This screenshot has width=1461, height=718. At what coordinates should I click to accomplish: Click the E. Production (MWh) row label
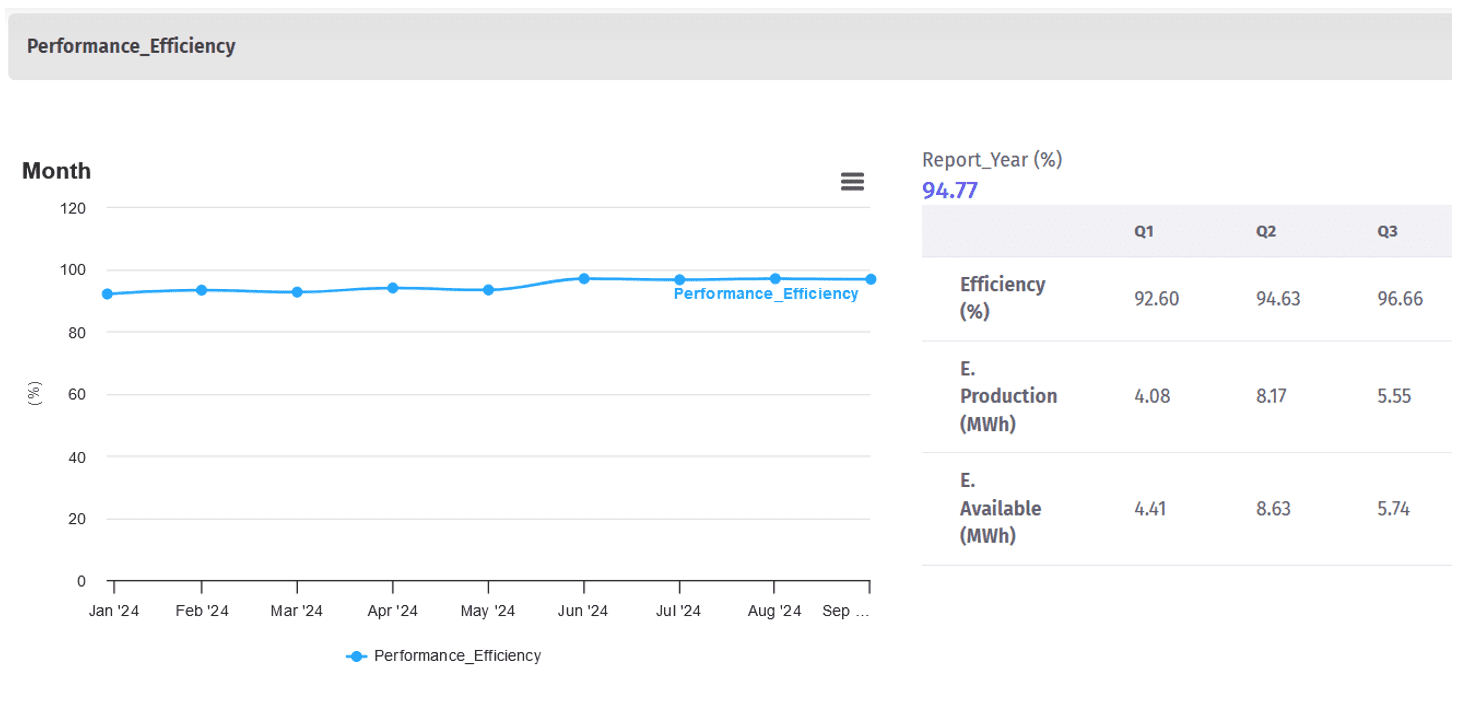(1008, 396)
